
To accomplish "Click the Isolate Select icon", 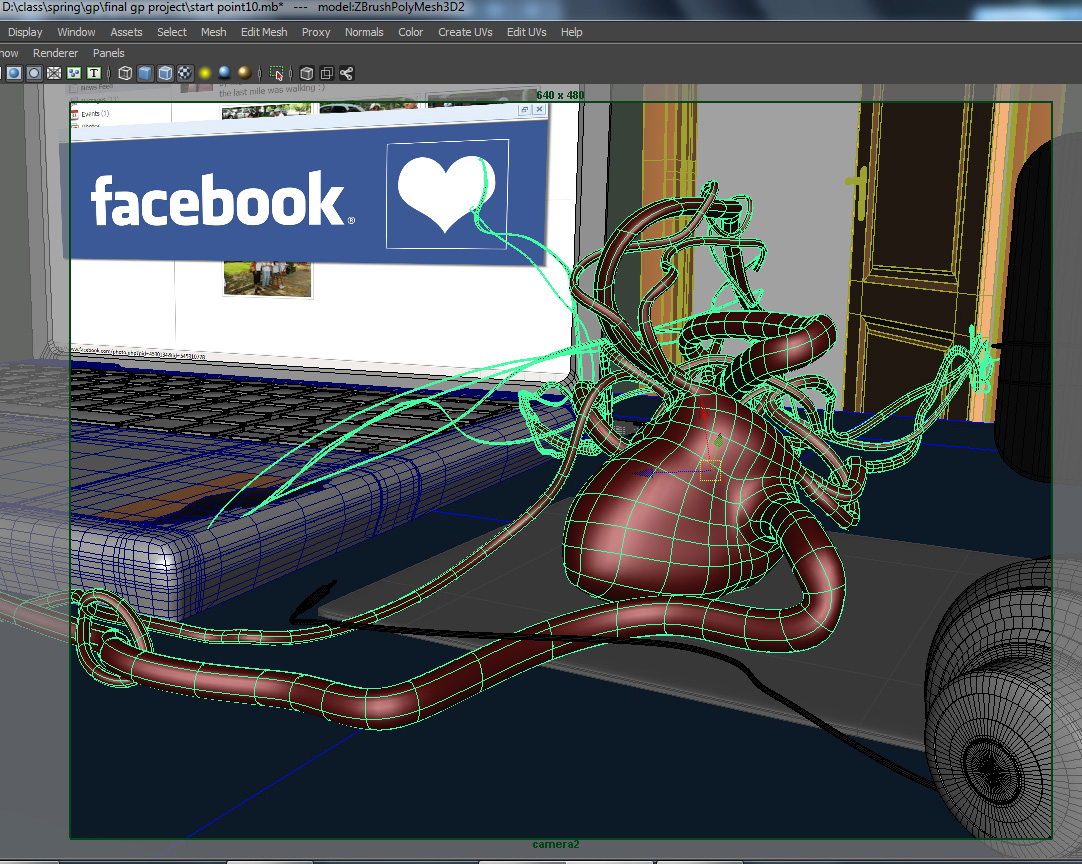I will coord(277,73).
